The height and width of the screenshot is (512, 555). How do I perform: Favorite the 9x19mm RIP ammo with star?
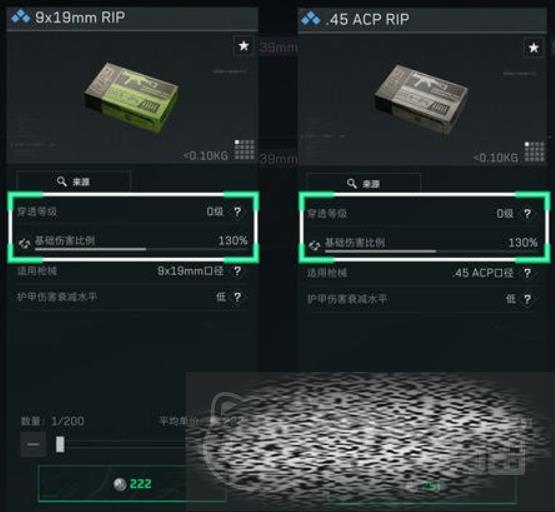pyautogui.click(x=244, y=46)
